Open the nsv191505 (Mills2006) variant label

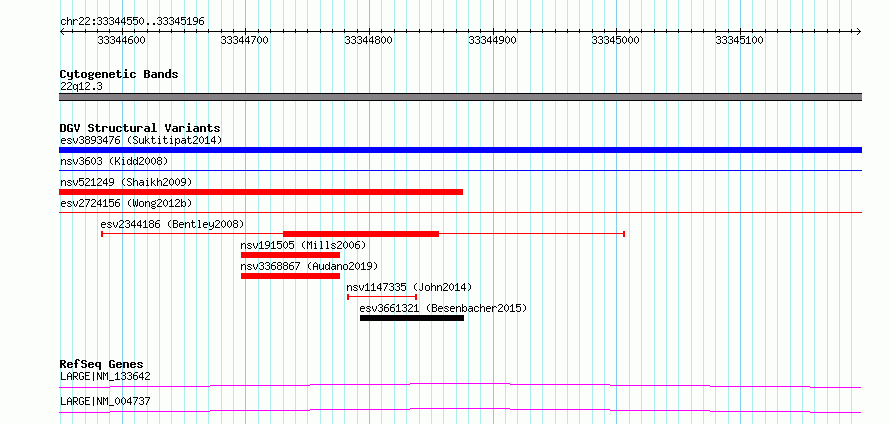click(303, 245)
